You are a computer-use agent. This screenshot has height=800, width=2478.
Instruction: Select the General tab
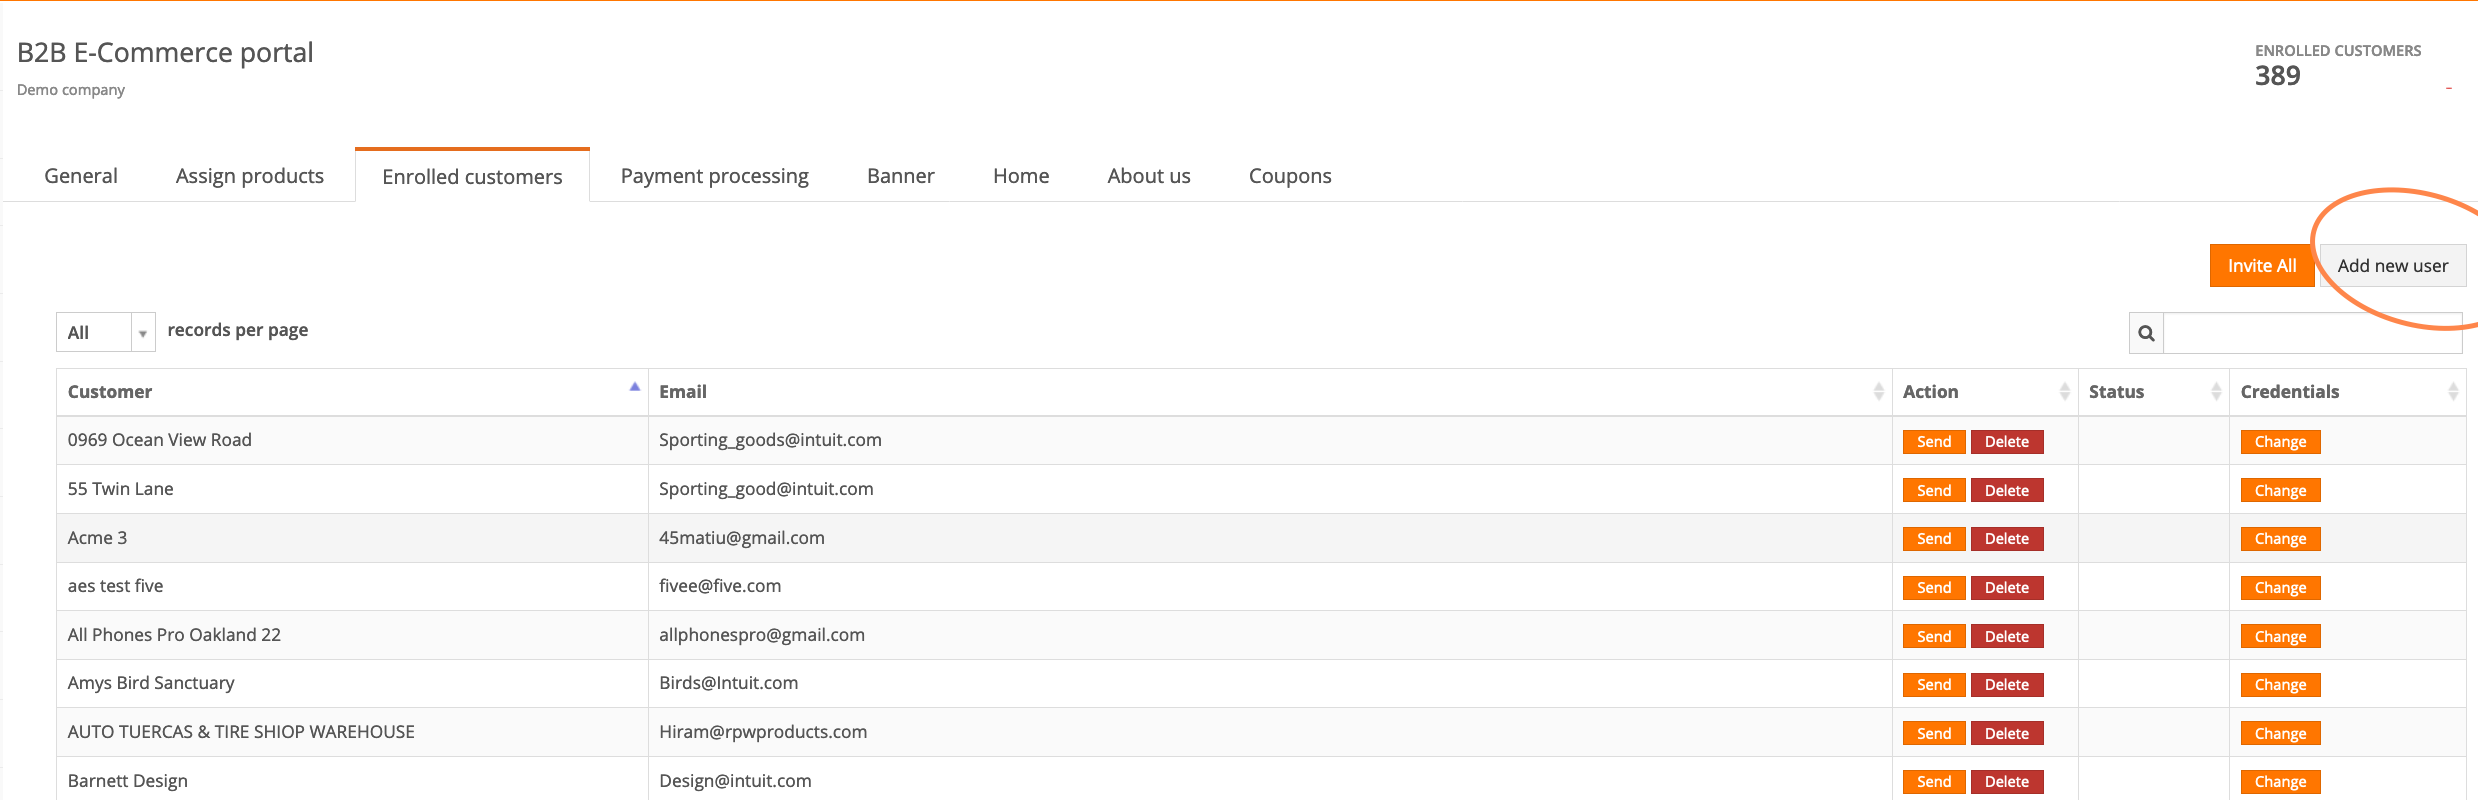(x=81, y=176)
